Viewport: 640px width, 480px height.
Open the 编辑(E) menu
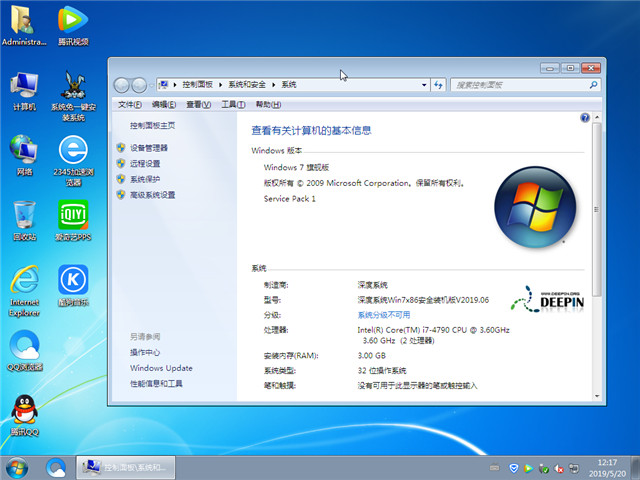click(x=164, y=105)
